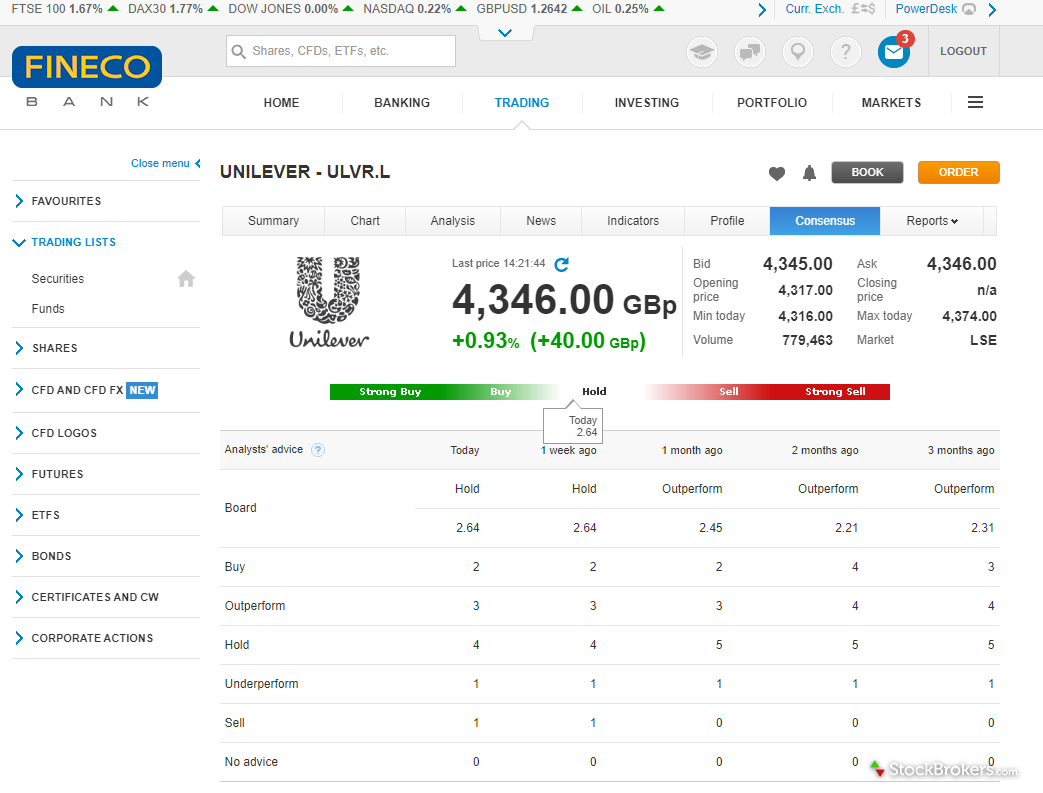
Task: Open the Banking navigation menu
Action: 402,102
